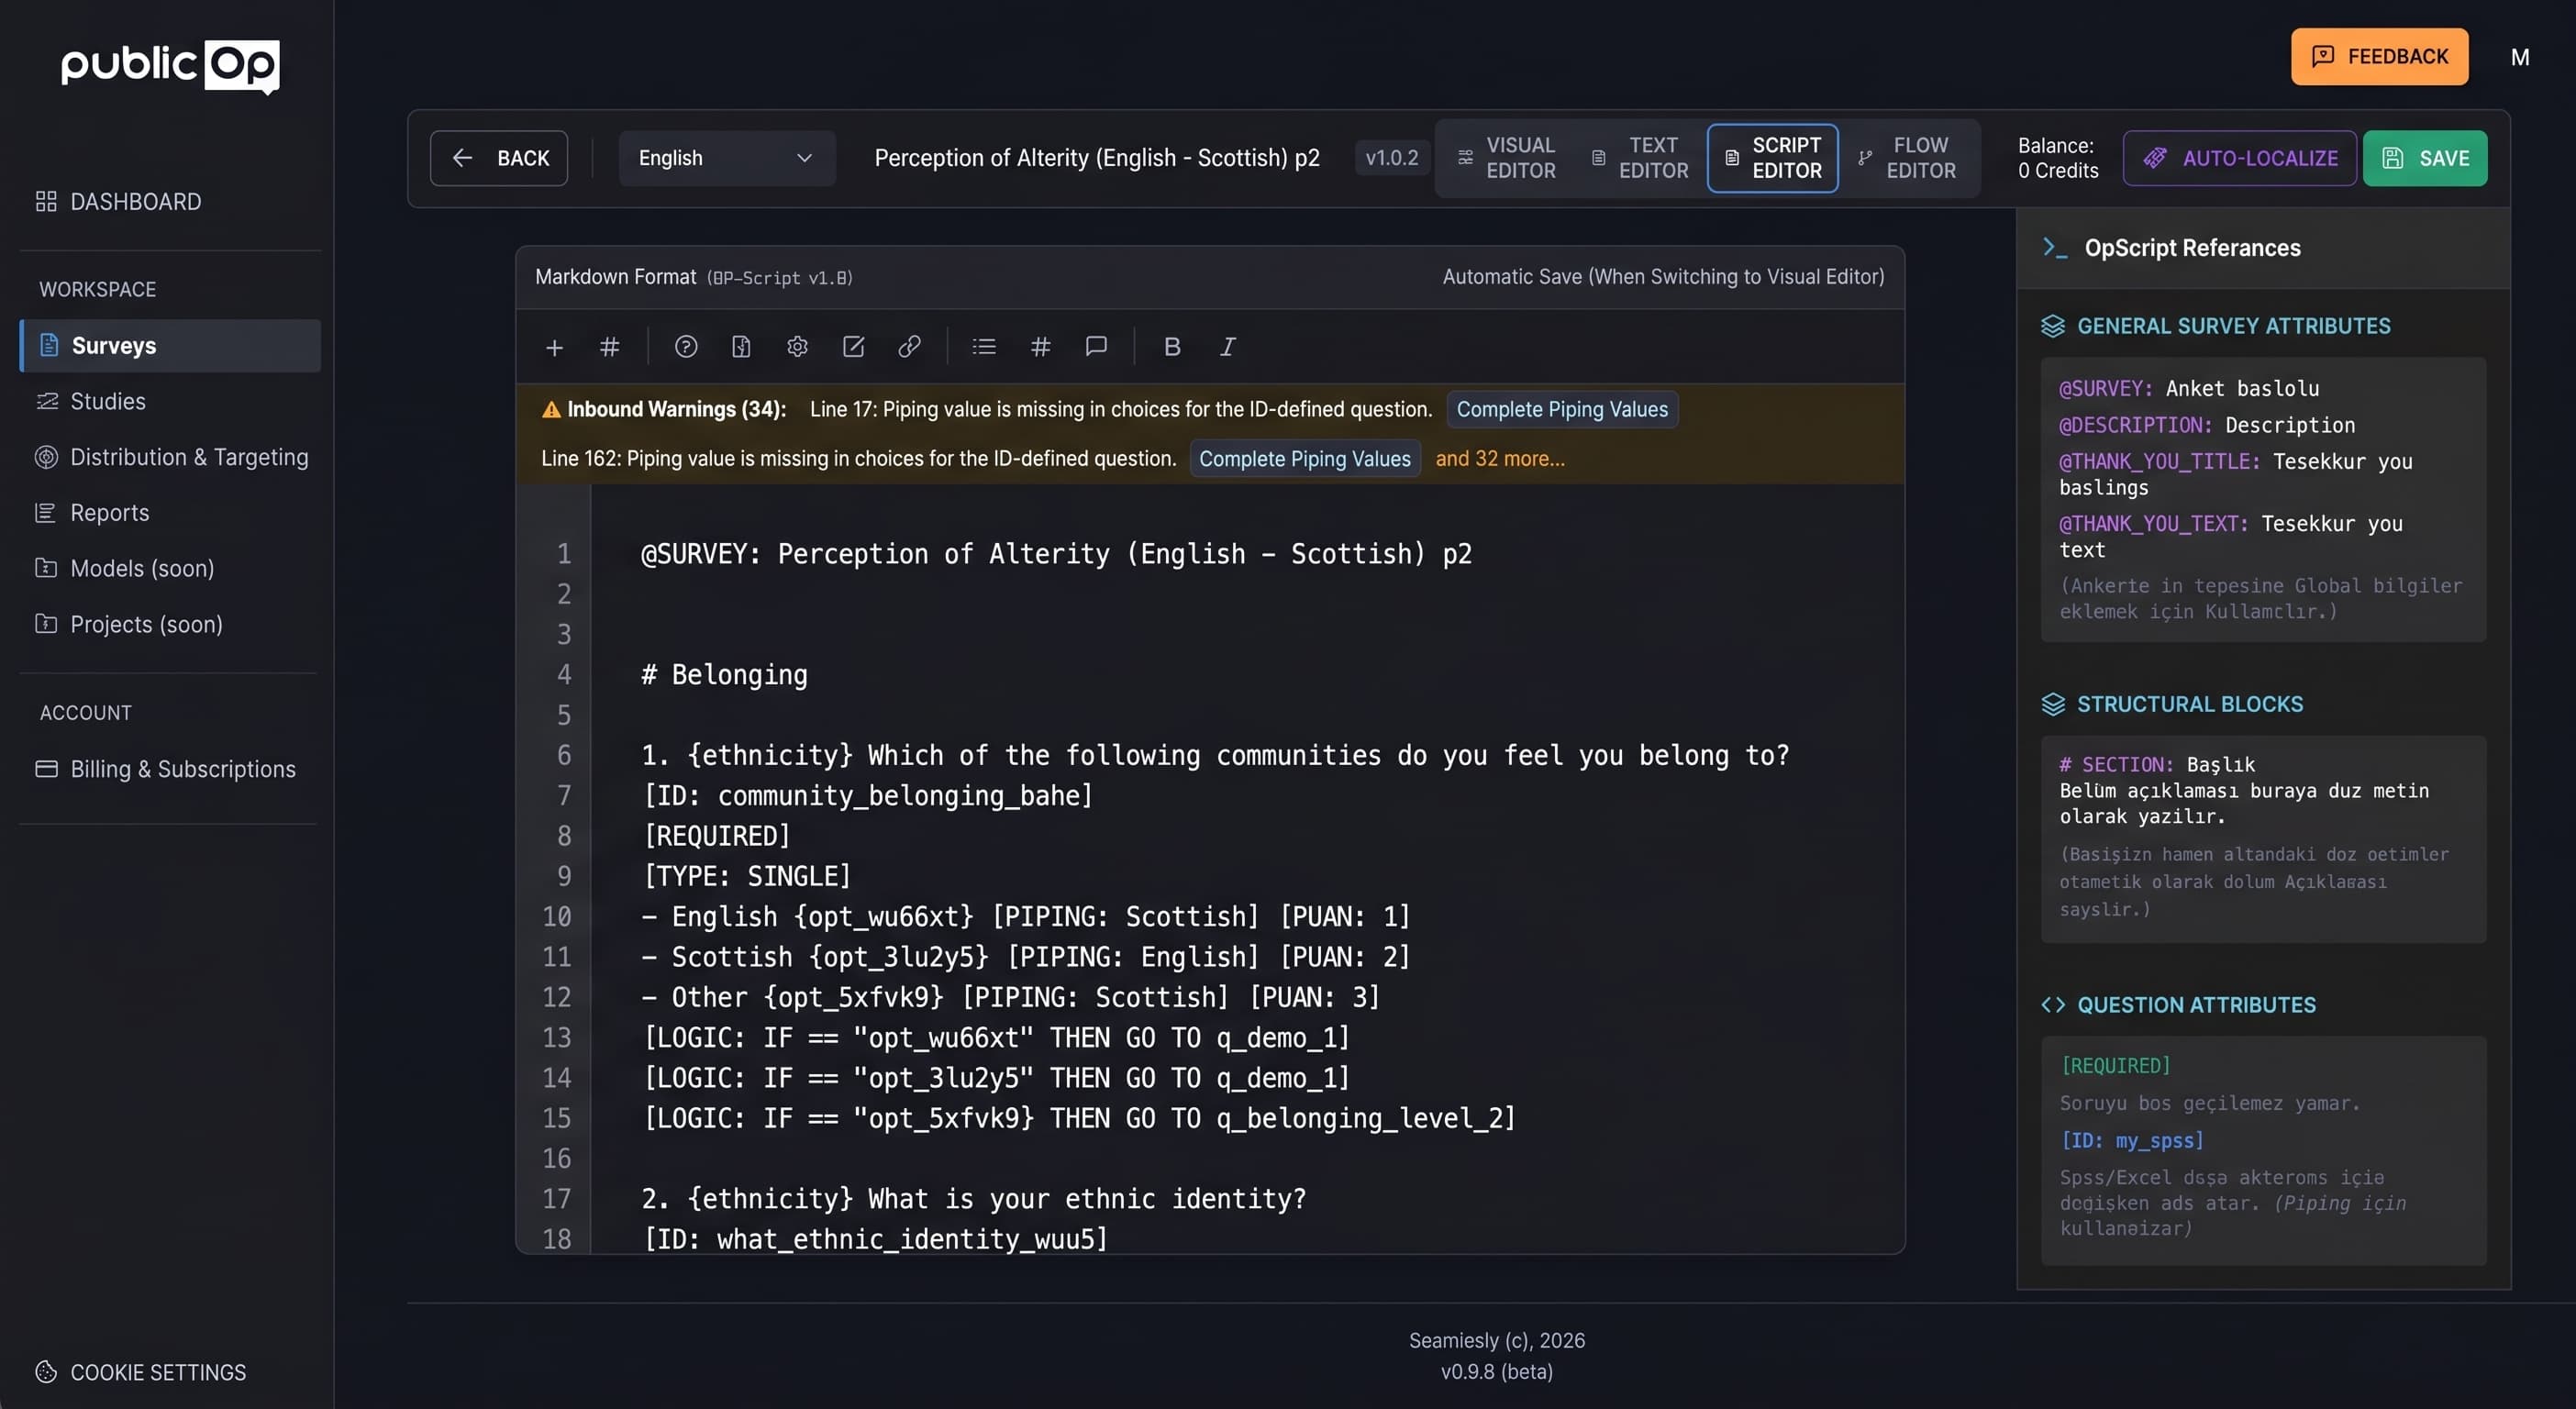The image size is (2576, 1409).
Task: Toggle bold formatting
Action: 1172,347
